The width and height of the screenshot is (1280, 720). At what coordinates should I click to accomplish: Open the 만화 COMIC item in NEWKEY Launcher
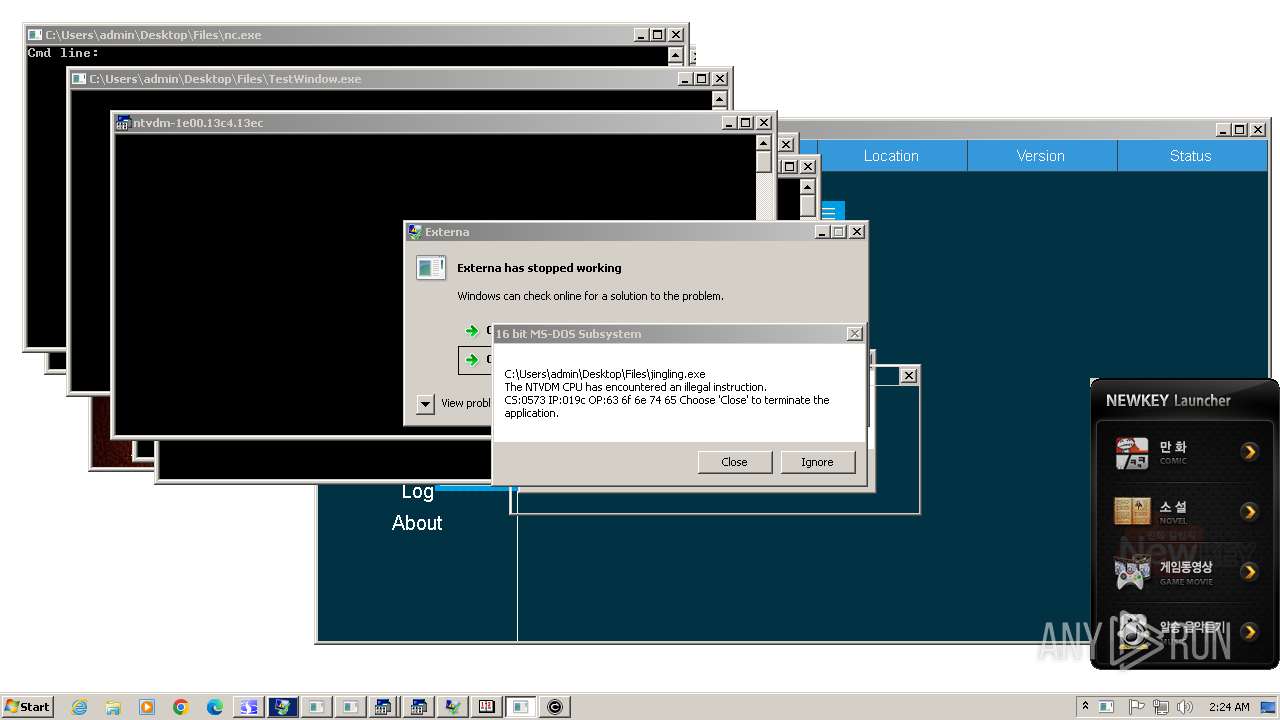pyautogui.click(x=1185, y=452)
